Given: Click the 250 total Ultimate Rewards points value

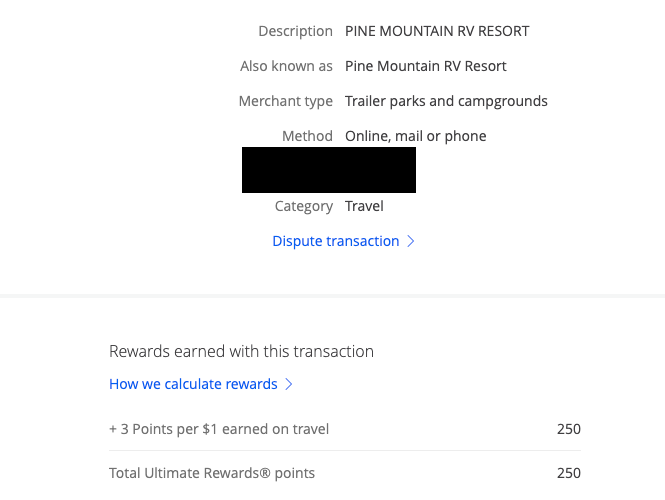Looking at the screenshot, I should coord(568,473).
